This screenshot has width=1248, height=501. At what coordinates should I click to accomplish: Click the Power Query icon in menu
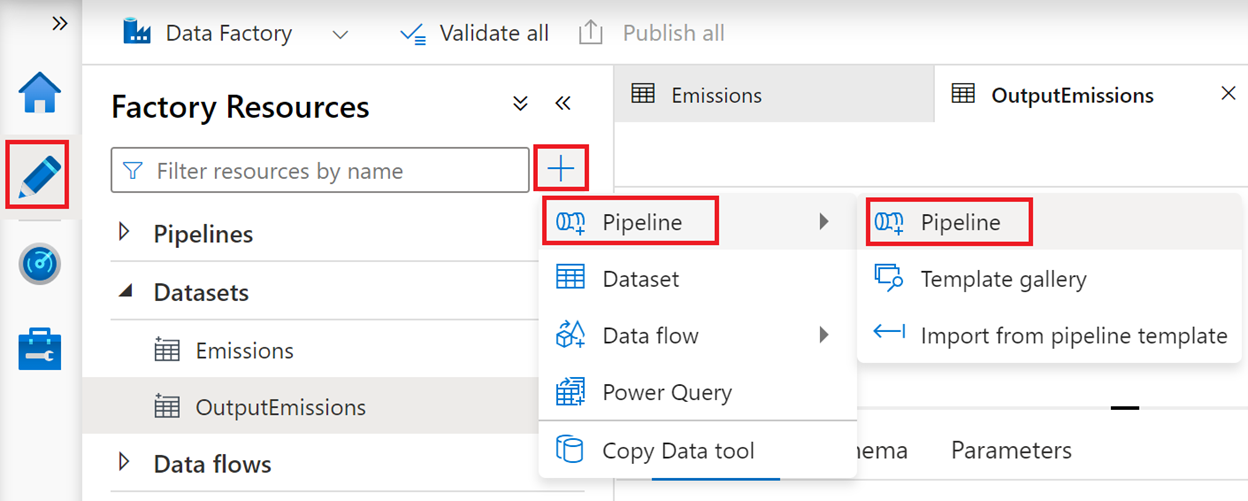tap(570, 392)
